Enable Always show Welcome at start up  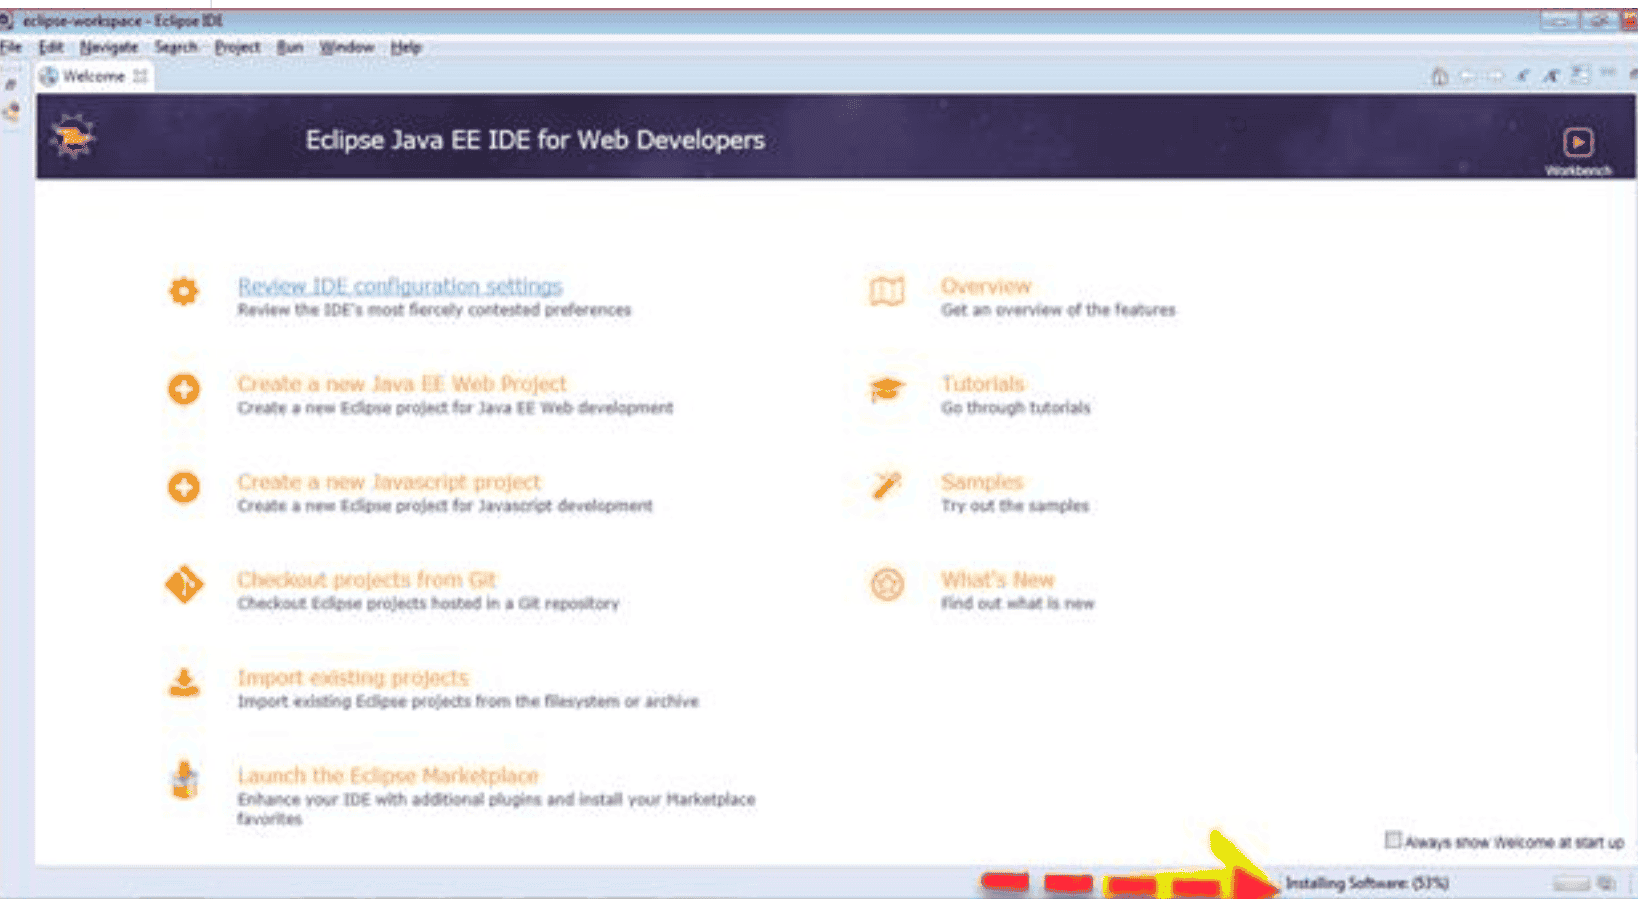coord(1392,842)
